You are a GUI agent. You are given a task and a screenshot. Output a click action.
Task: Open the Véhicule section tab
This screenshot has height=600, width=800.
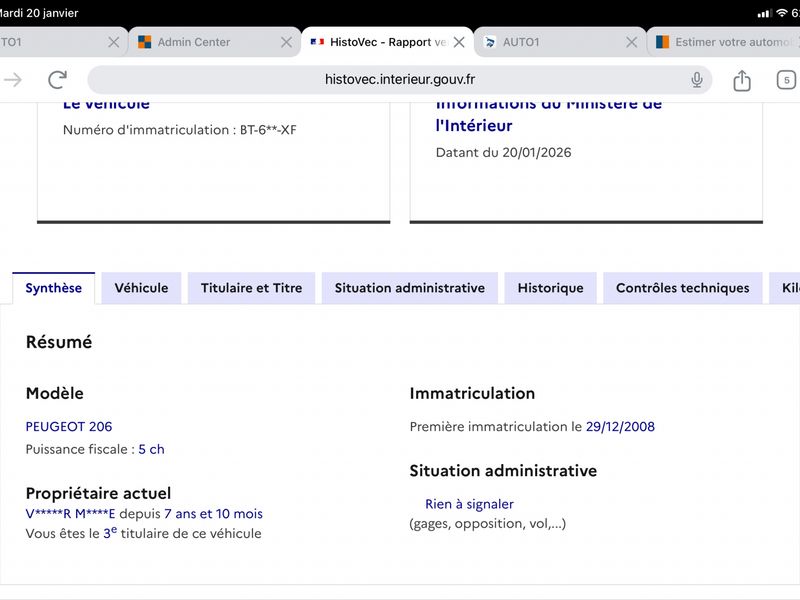141,288
